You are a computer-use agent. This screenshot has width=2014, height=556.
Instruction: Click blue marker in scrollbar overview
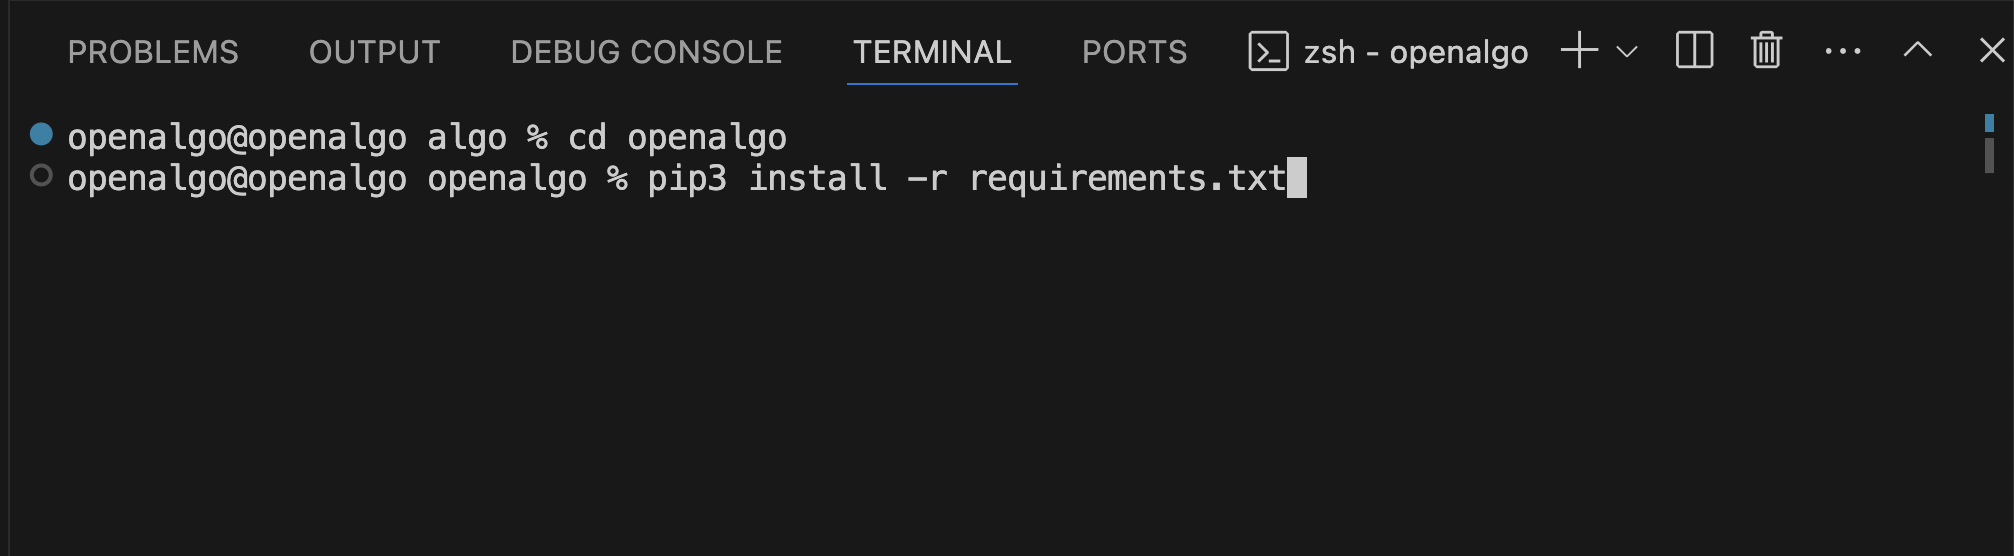[x=1989, y=123]
